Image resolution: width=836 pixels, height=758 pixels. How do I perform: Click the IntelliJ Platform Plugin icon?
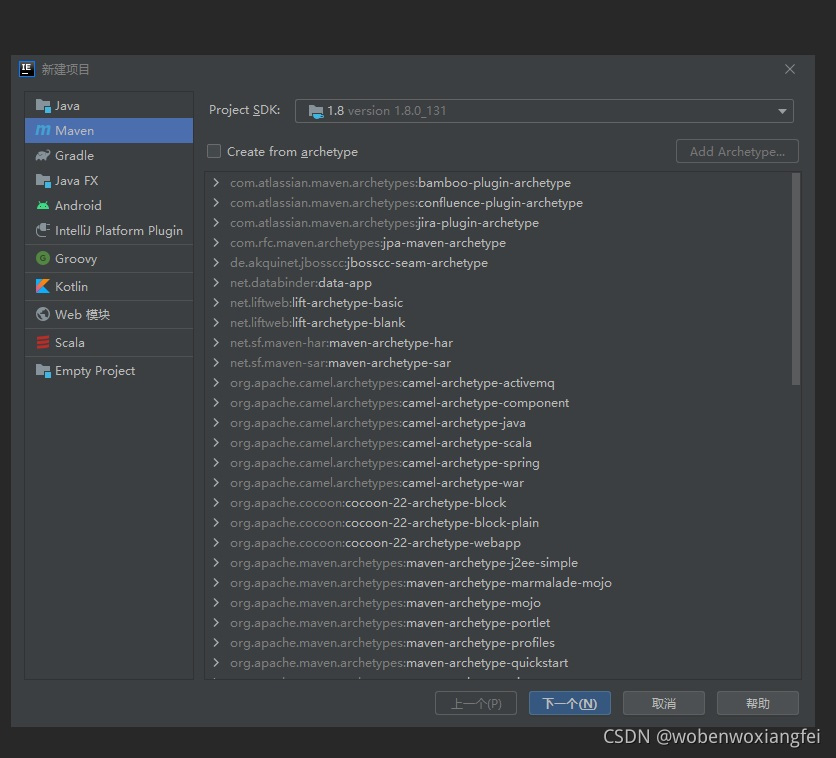point(43,230)
